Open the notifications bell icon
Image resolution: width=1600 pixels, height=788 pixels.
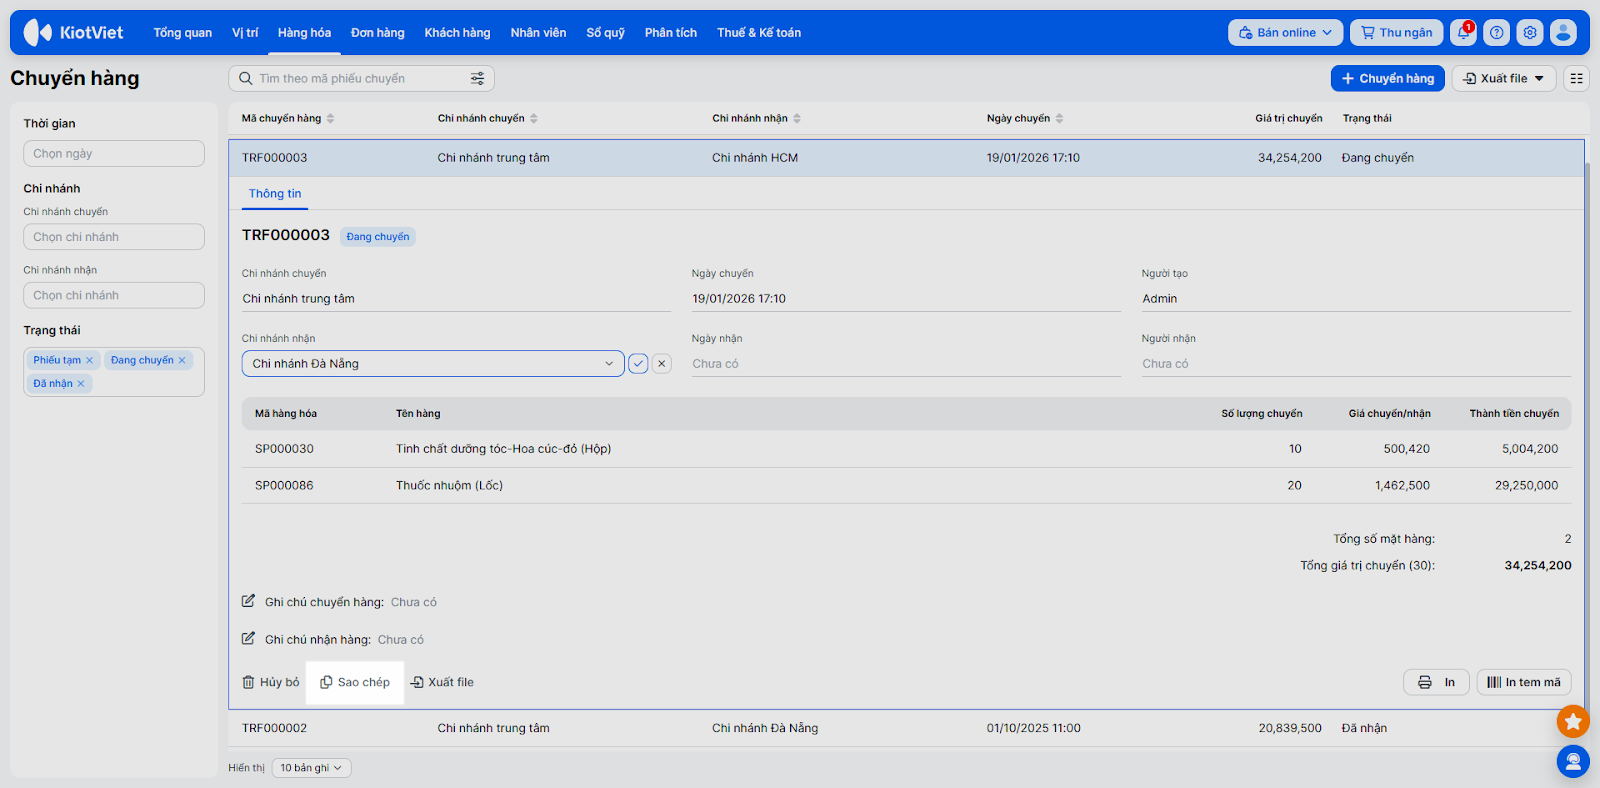click(1463, 33)
